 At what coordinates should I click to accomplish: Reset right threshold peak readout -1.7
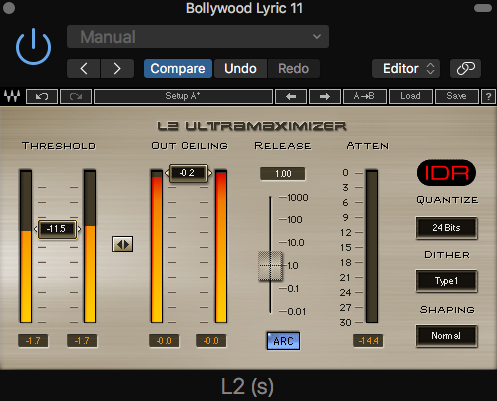pos(82,341)
